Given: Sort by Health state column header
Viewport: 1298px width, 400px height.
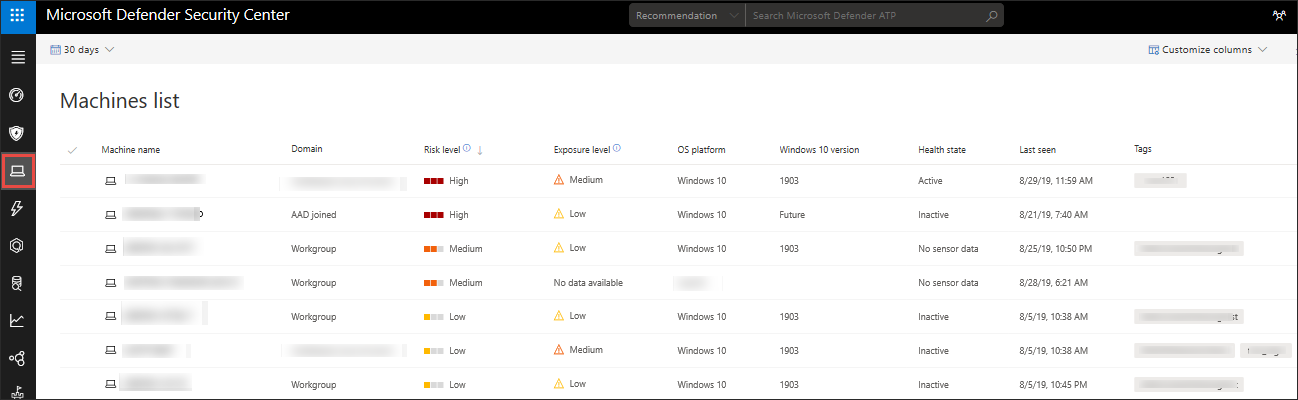Looking at the screenshot, I should (x=941, y=150).
